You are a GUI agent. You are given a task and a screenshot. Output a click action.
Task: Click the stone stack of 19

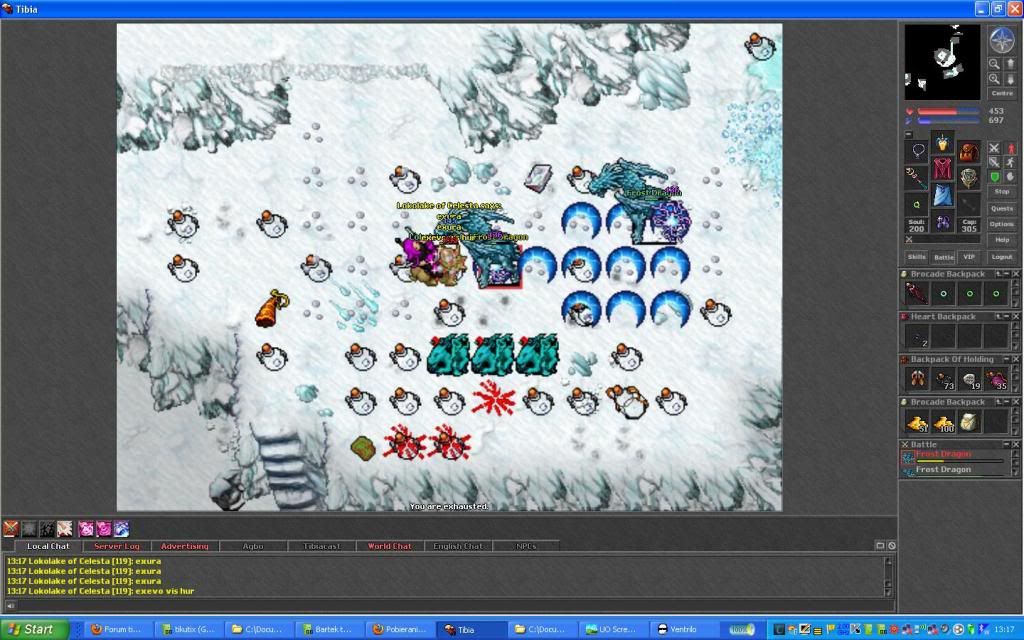click(x=970, y=379)
